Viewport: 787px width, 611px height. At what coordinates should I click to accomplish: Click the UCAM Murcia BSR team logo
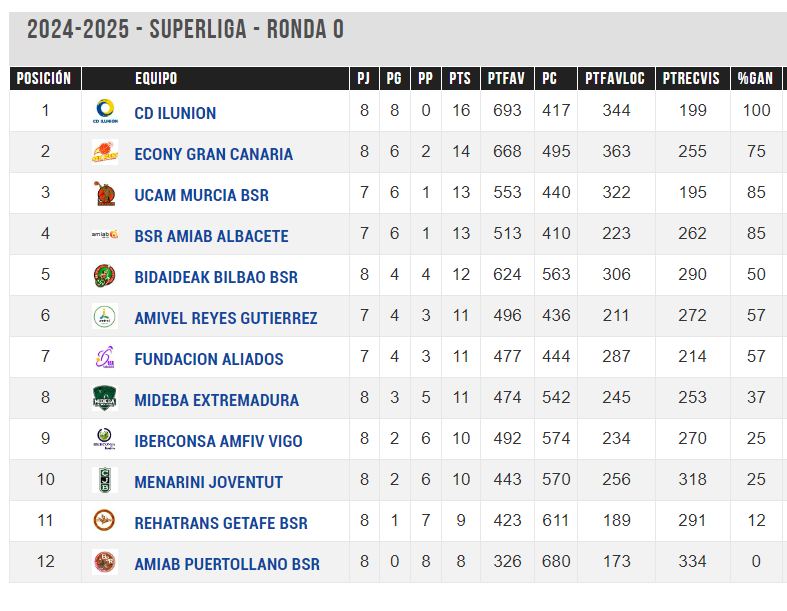pyautogui.click(x=105, y=193)
